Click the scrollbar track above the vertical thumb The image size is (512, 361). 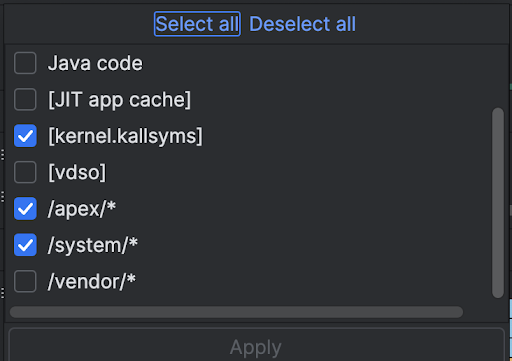498,77
